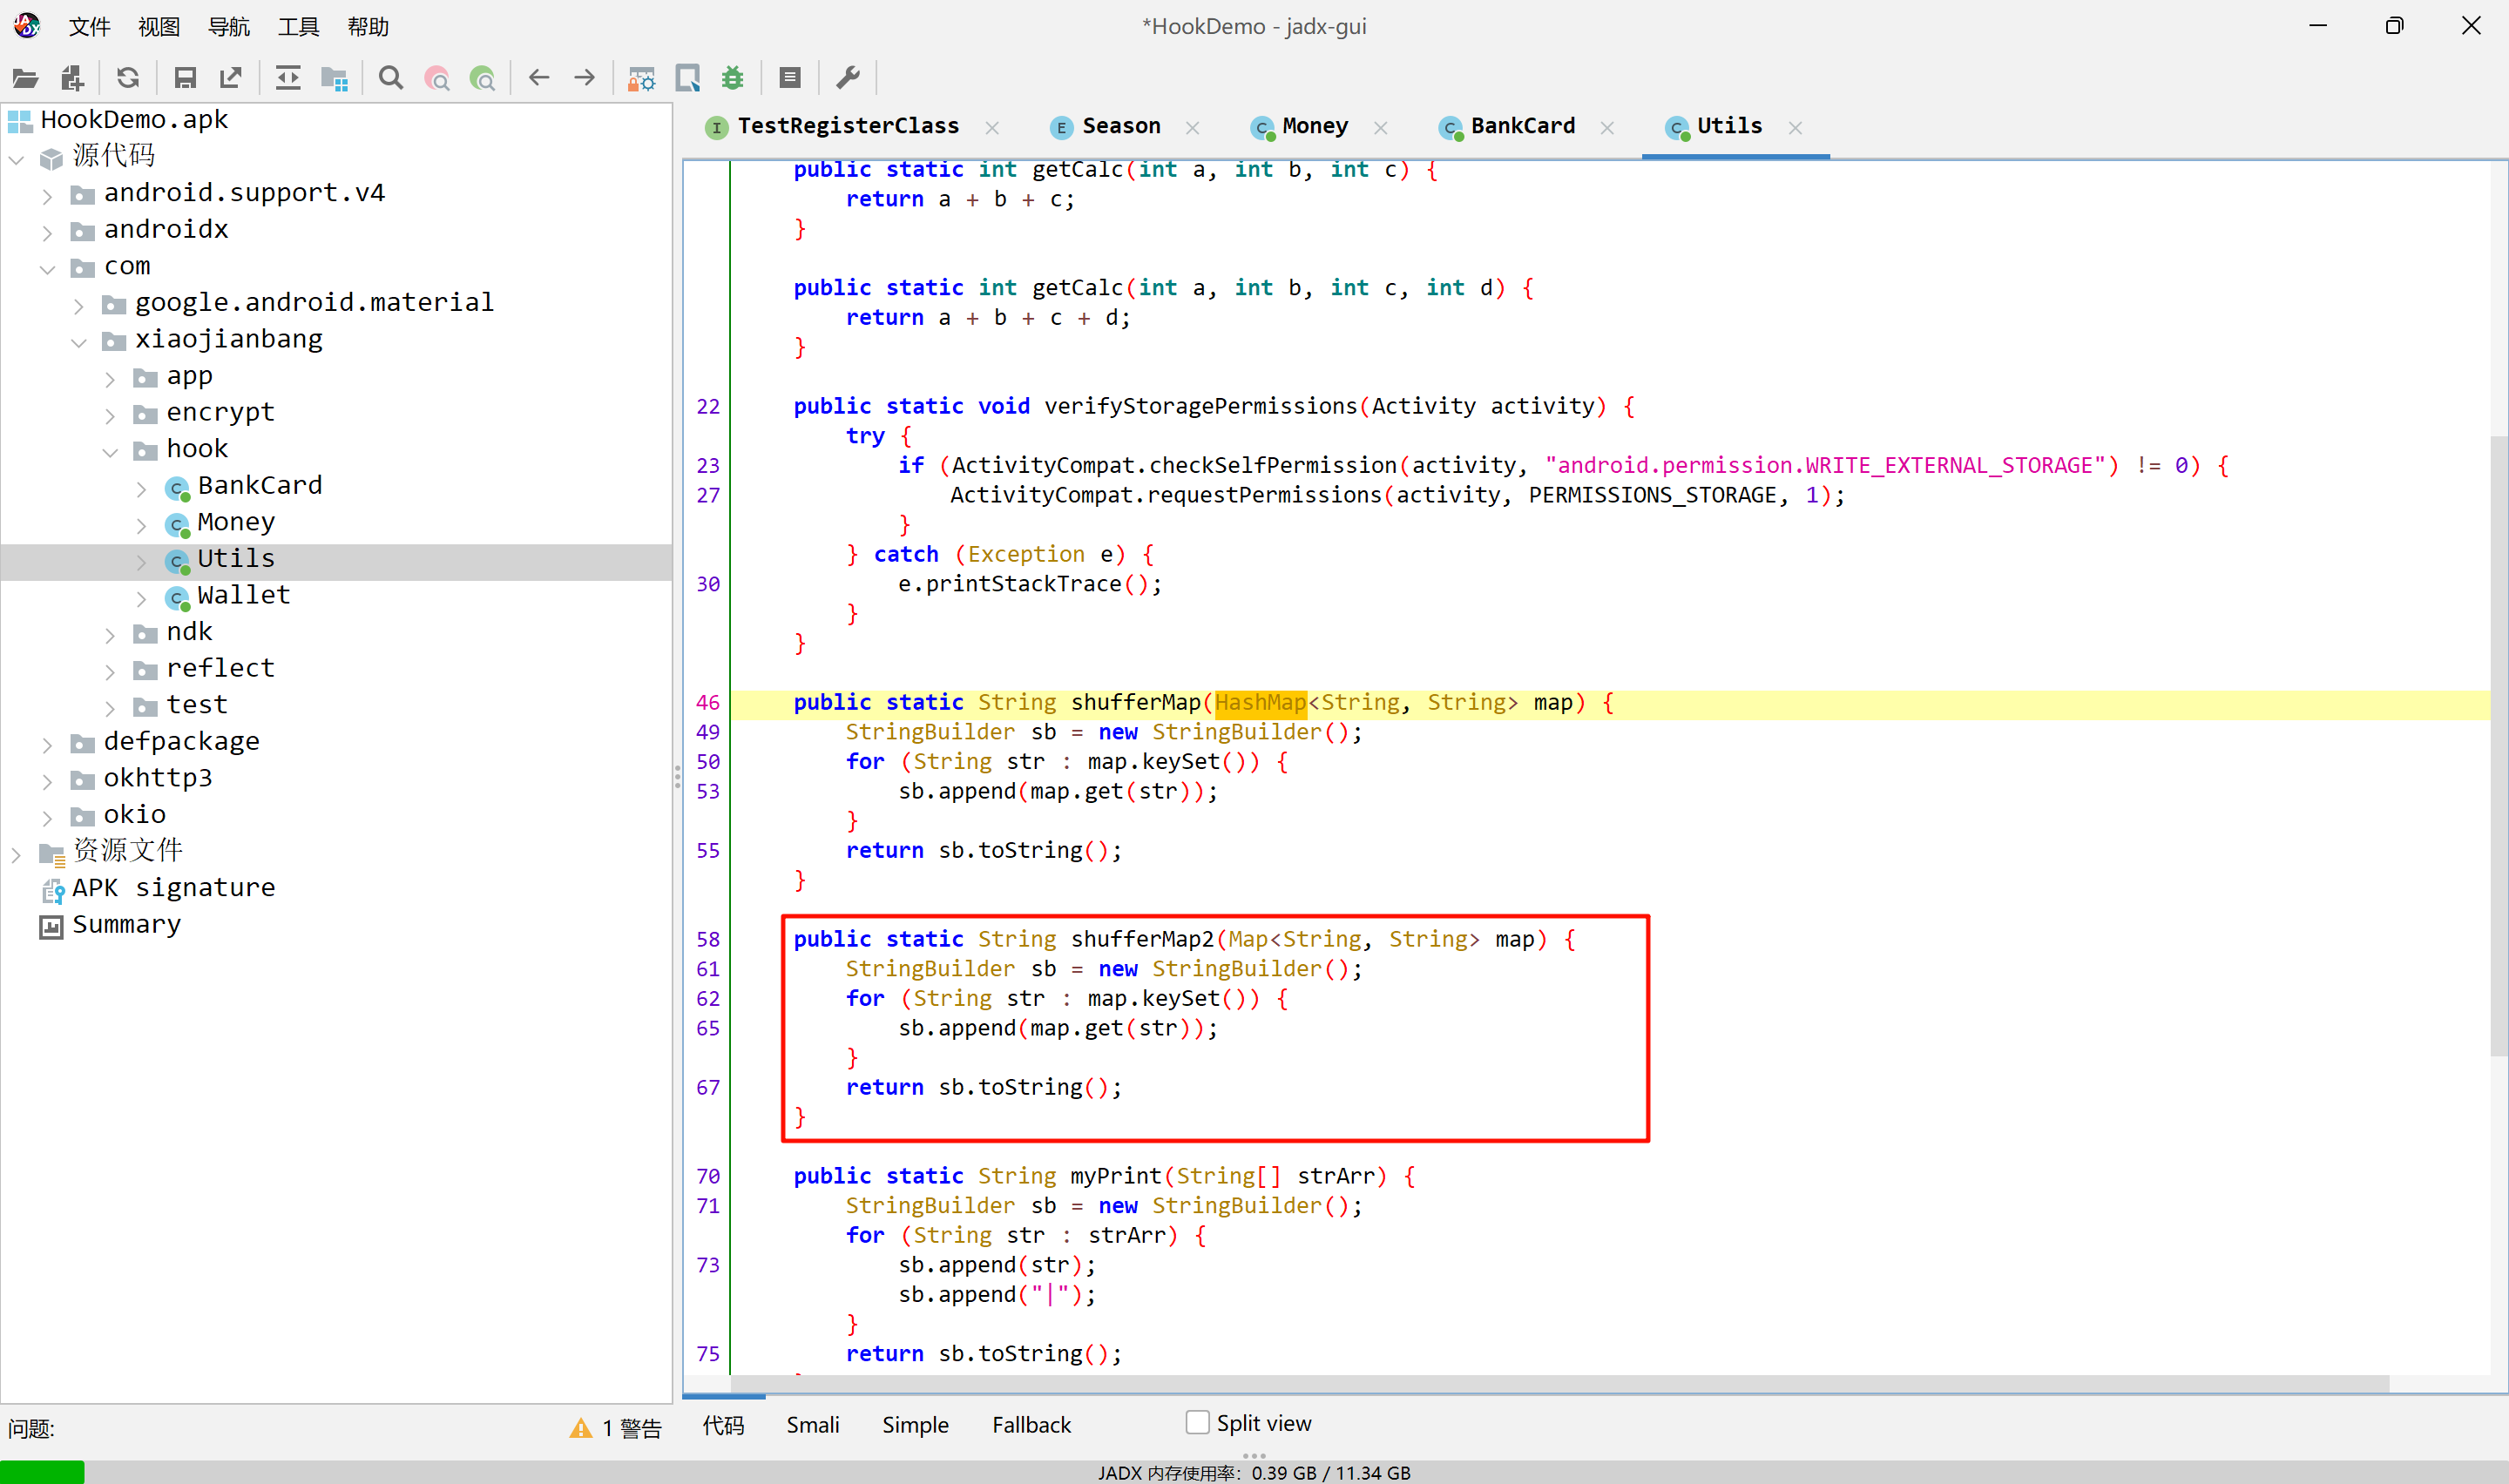
Task: Switch to the Smali view
Action: [x=812, y=1425]
